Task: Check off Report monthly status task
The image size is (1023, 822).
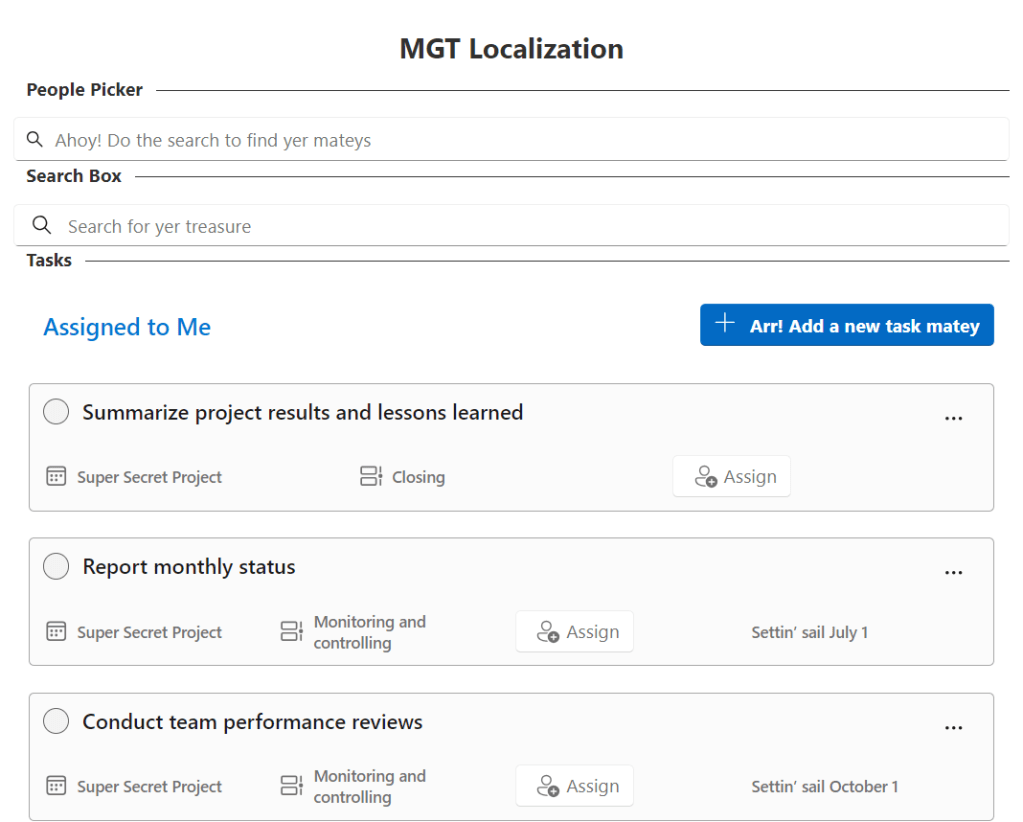Action: point(56,567)
